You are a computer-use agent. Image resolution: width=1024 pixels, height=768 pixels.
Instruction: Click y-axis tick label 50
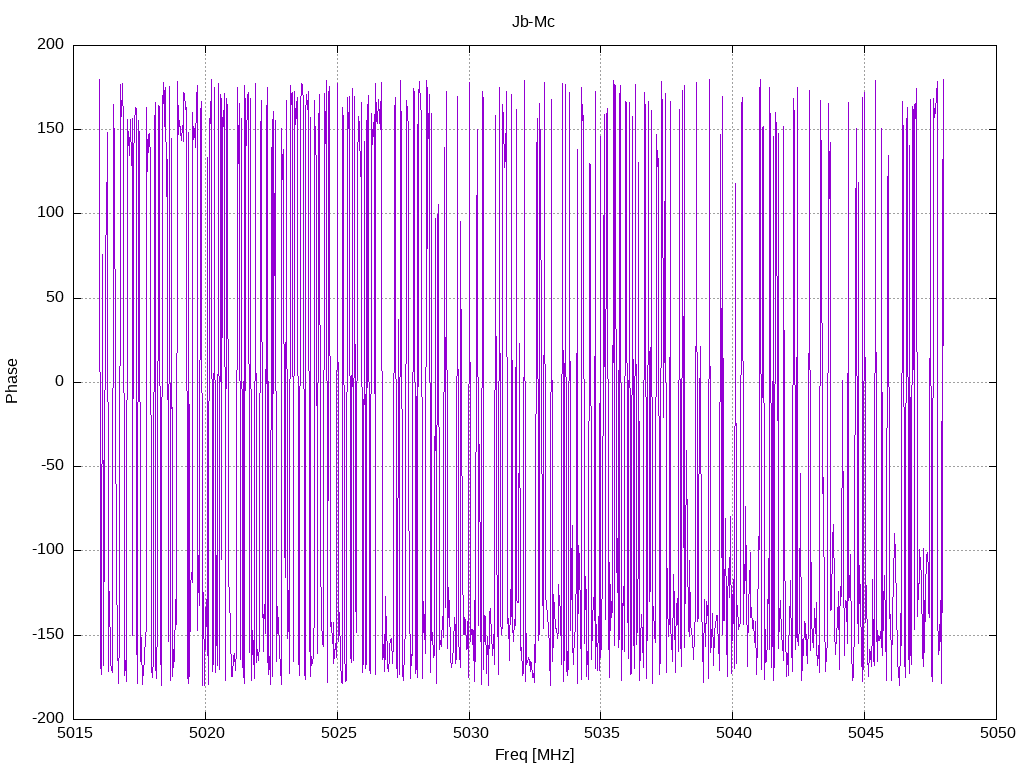[55, 297]
